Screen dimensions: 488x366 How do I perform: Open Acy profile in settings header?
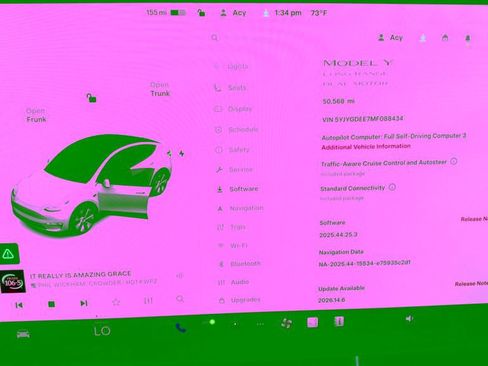click(390, 38)
